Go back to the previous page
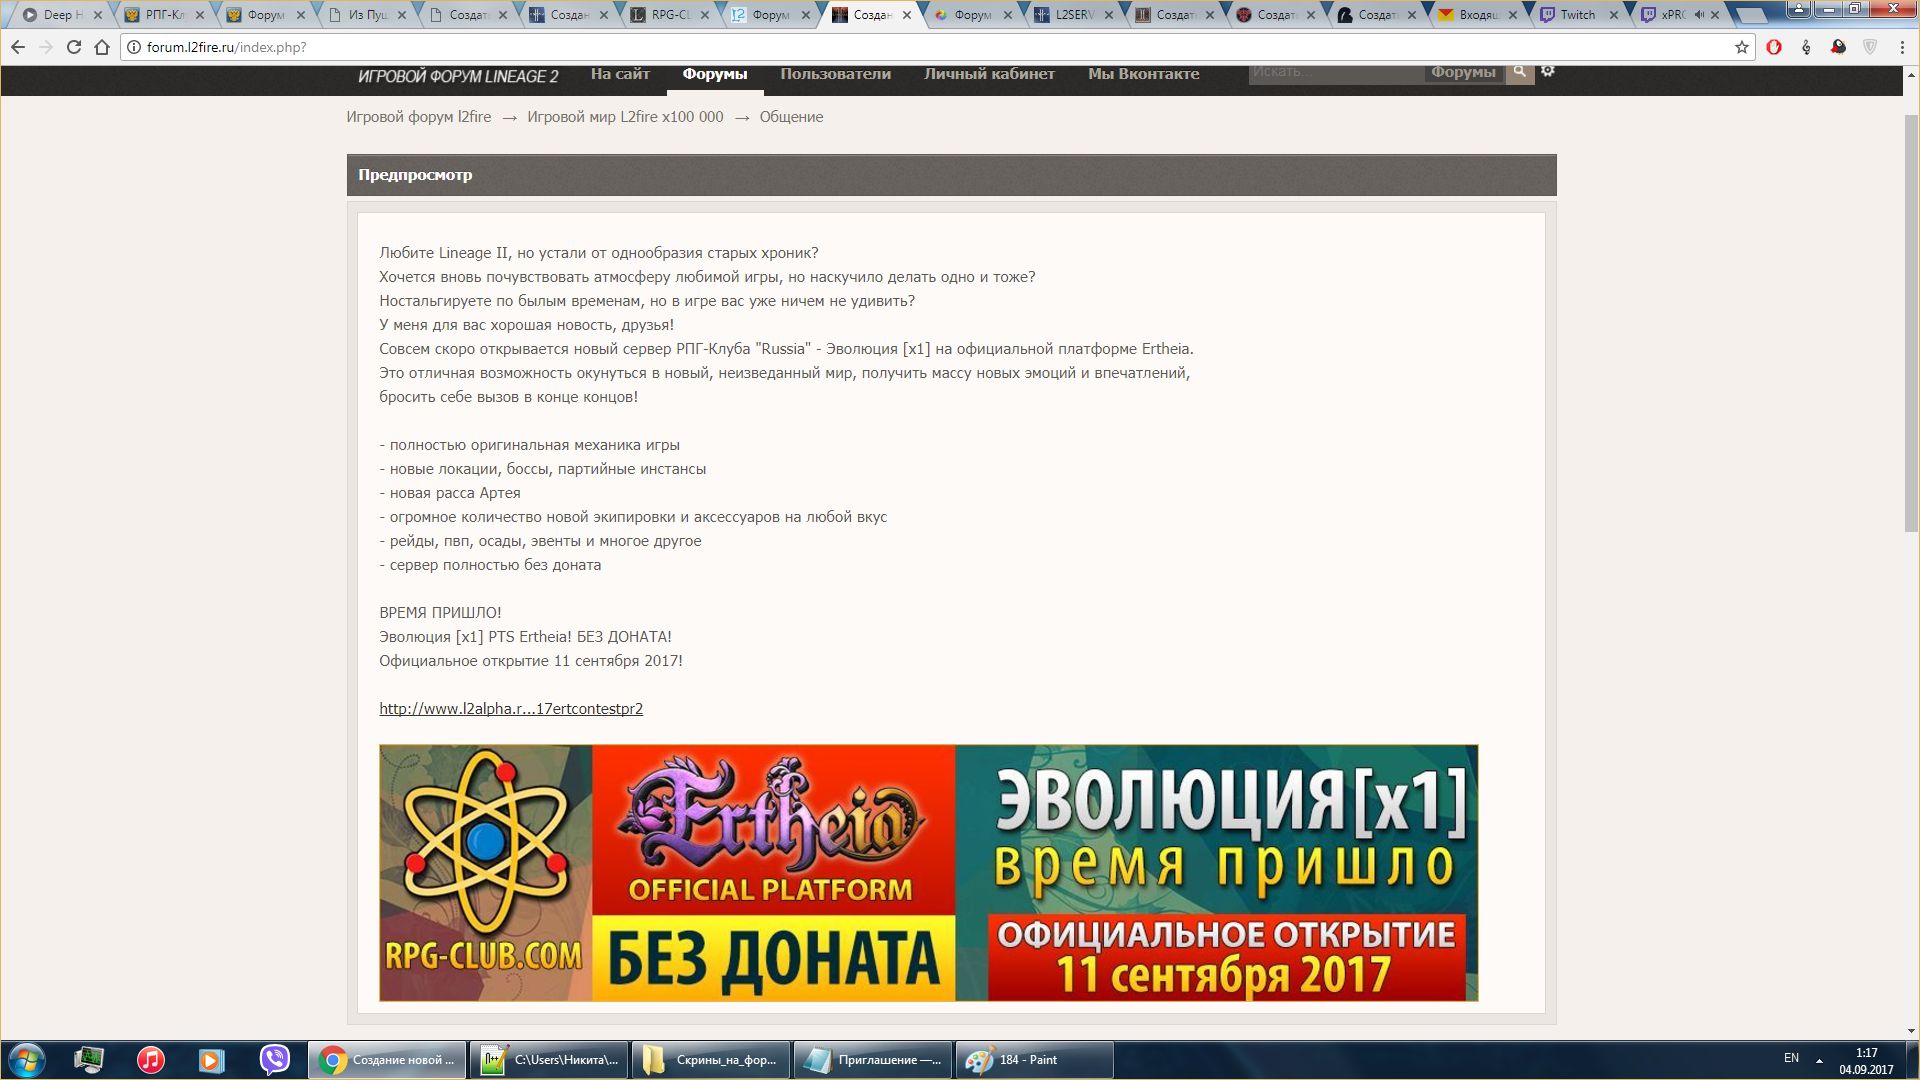The width and height of the screenshot is (1920, 1080). click(18, 47)
